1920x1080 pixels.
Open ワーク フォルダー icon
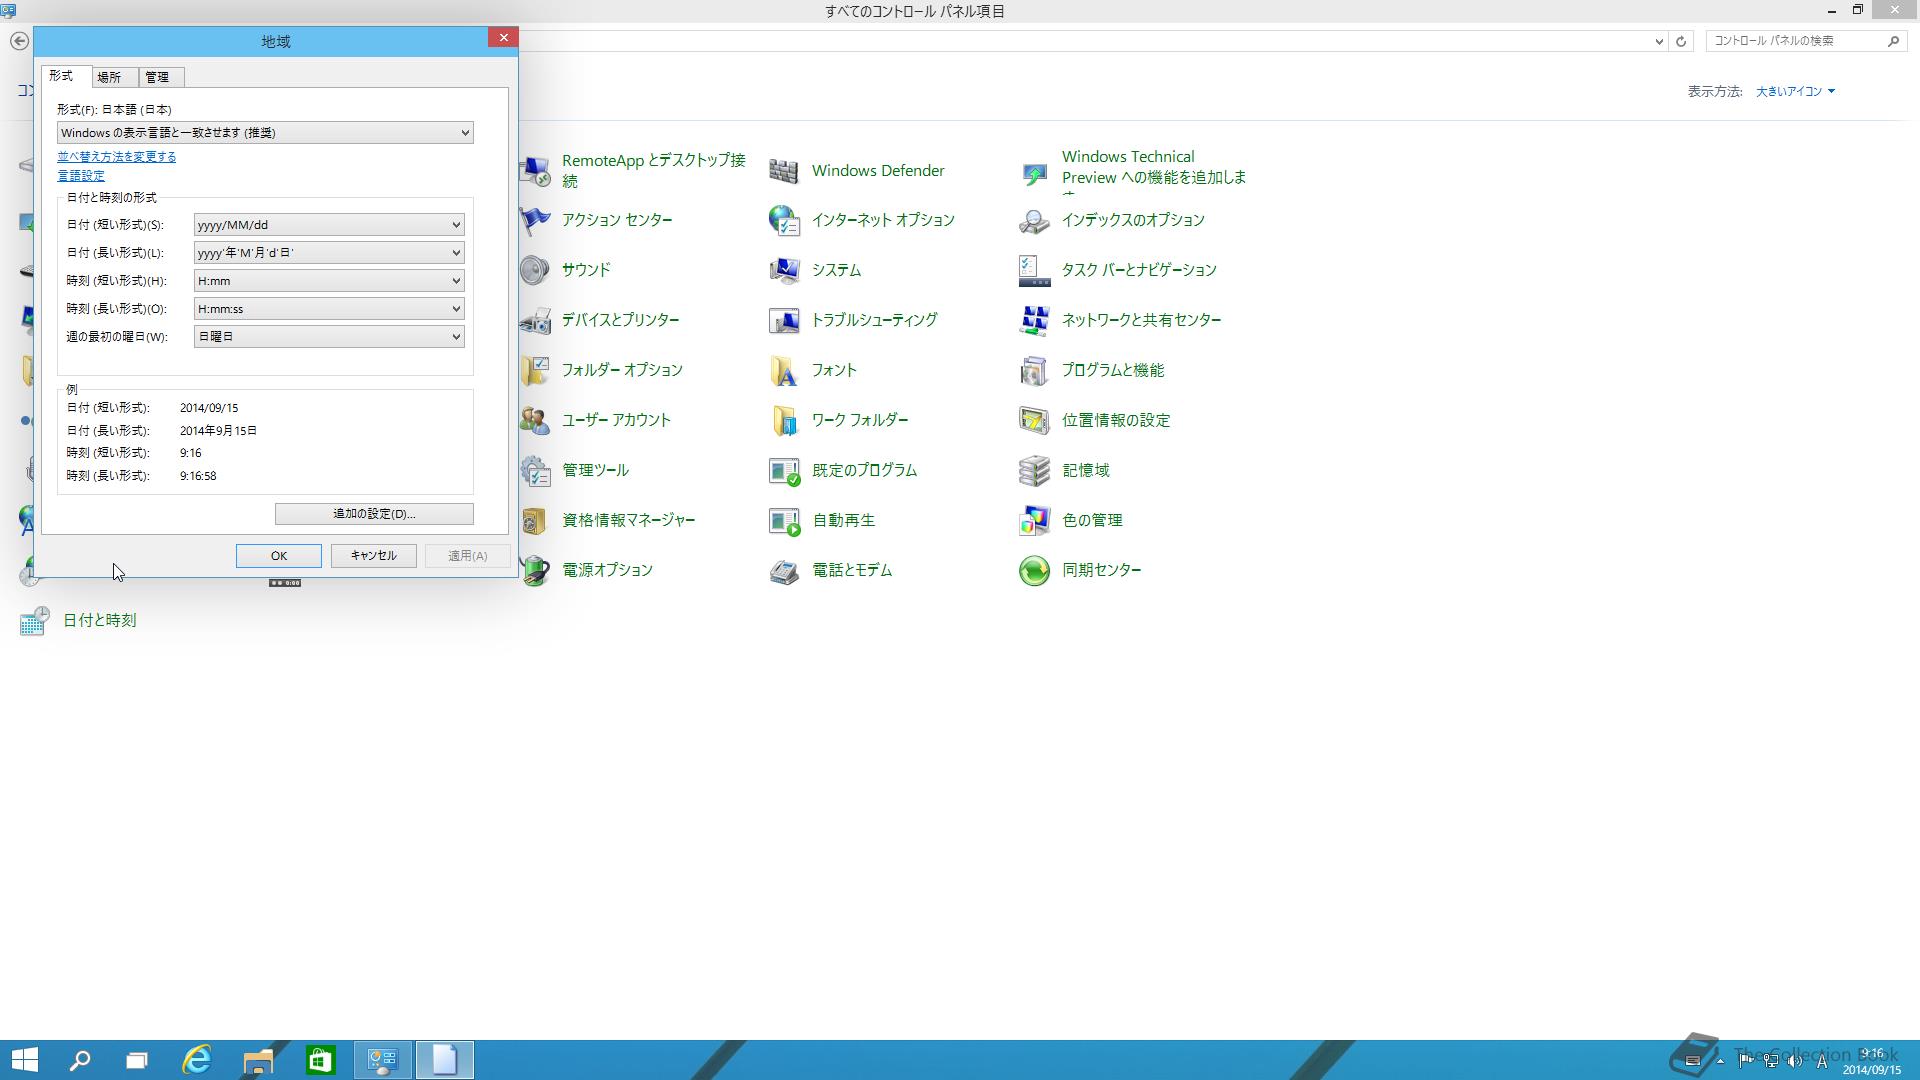coord(784,421)
